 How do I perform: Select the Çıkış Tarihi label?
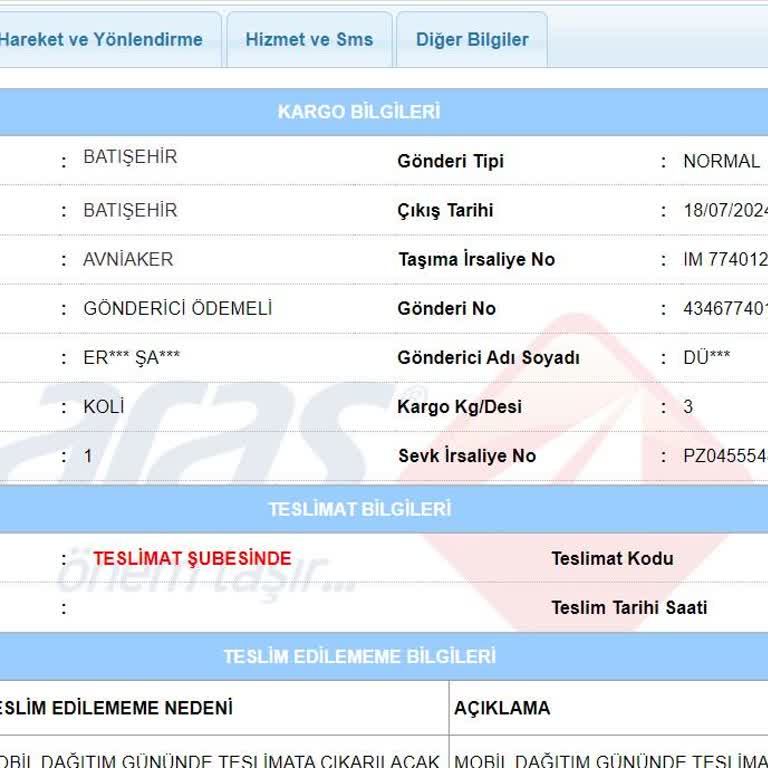445,210
